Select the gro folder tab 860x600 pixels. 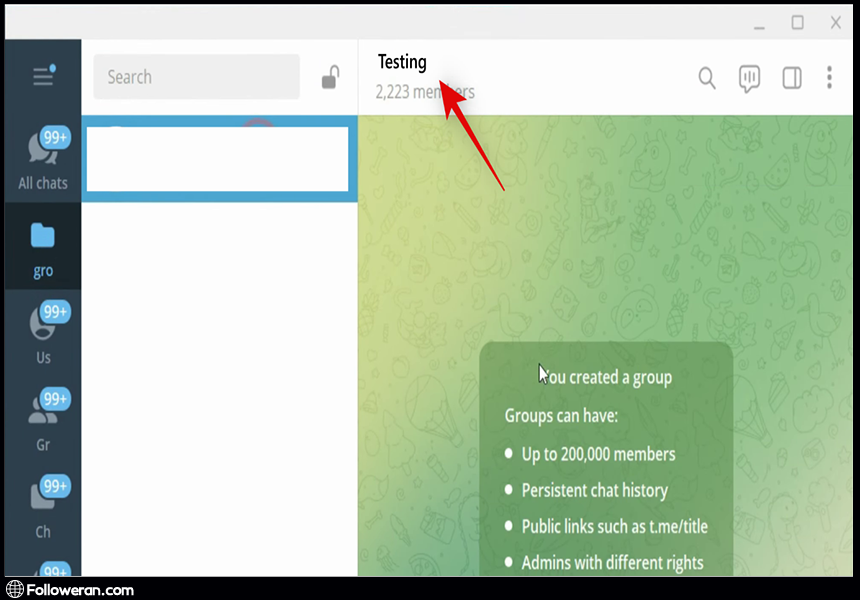[x=43, y=247]
